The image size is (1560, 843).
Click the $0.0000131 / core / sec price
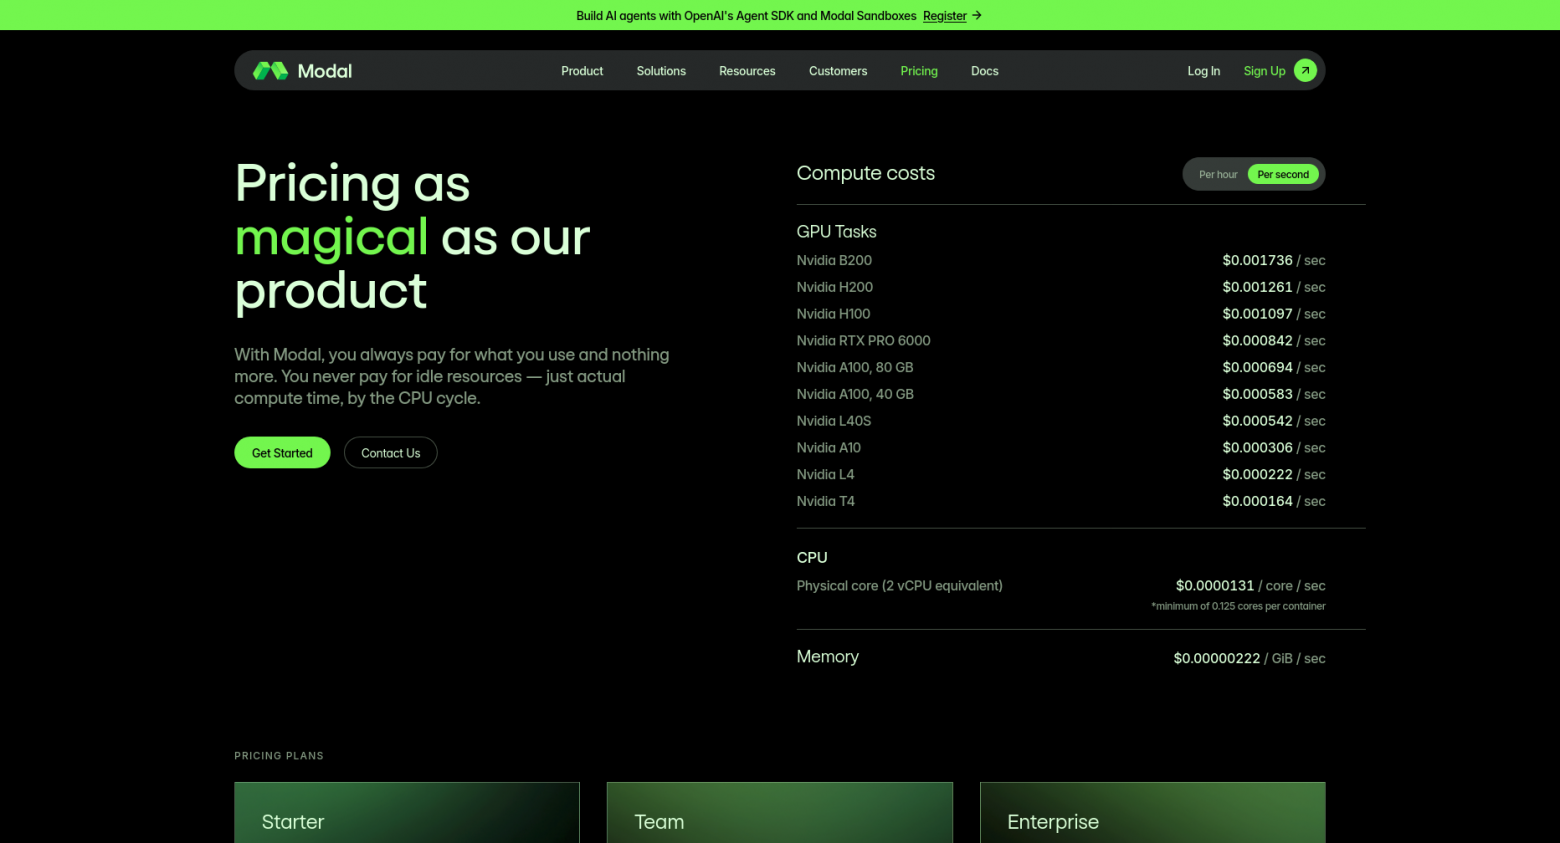(x=1251, y=586)
